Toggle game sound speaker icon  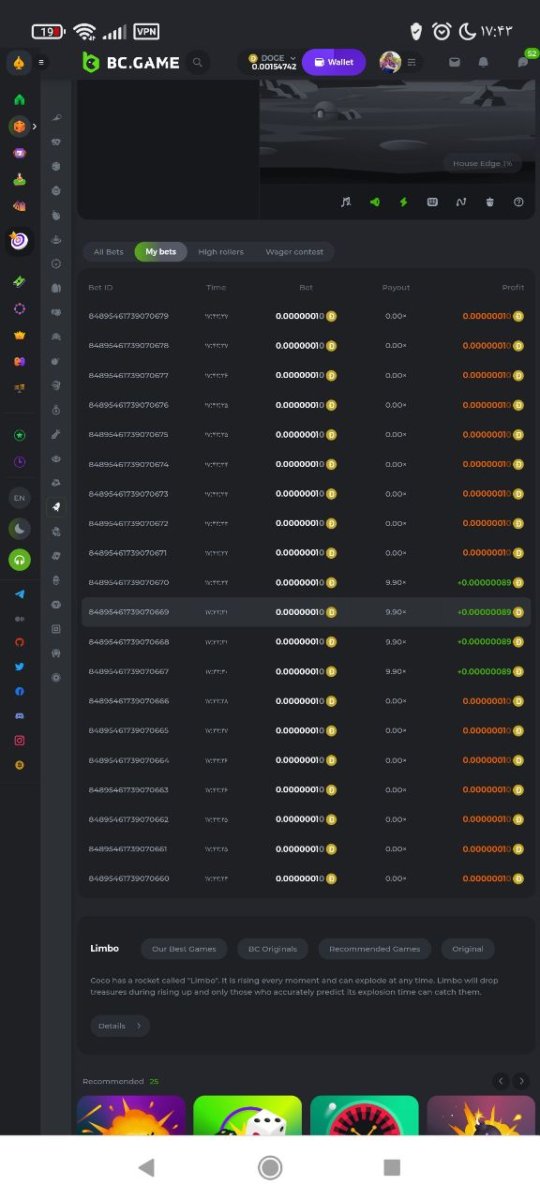(x=375, y=202)
